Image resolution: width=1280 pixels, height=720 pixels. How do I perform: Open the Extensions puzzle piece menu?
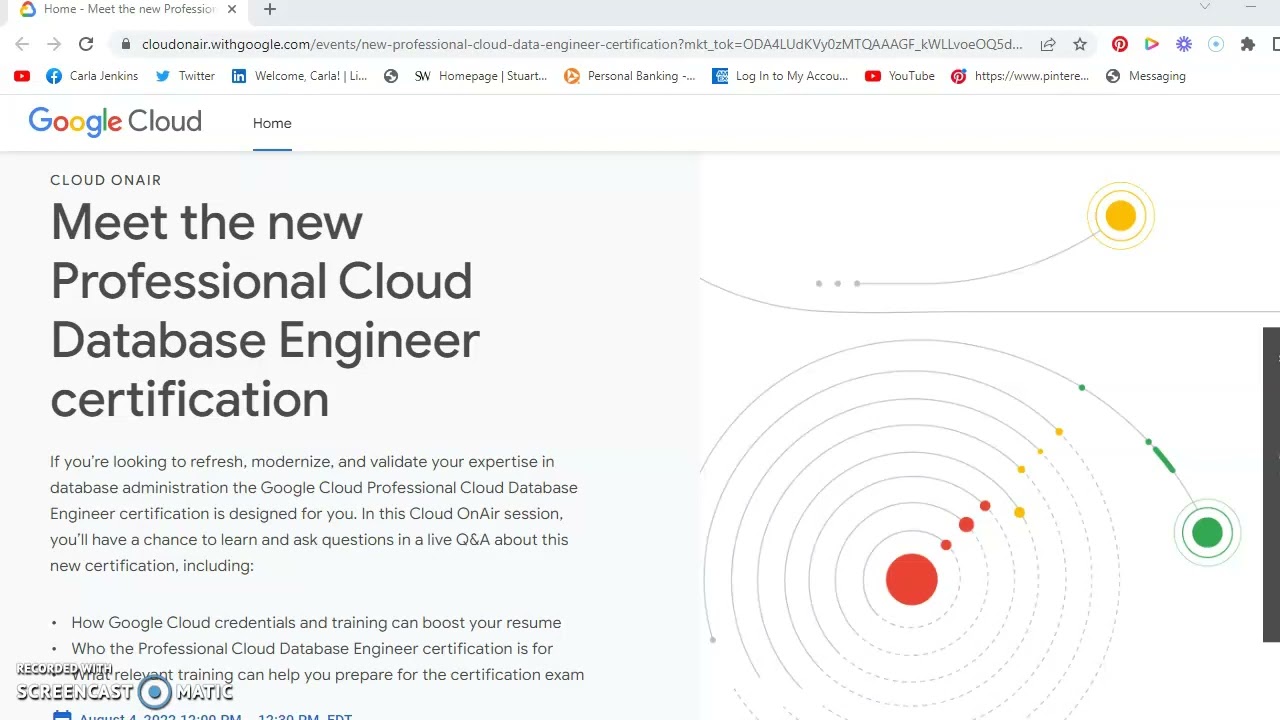[x=1248, y=44]
